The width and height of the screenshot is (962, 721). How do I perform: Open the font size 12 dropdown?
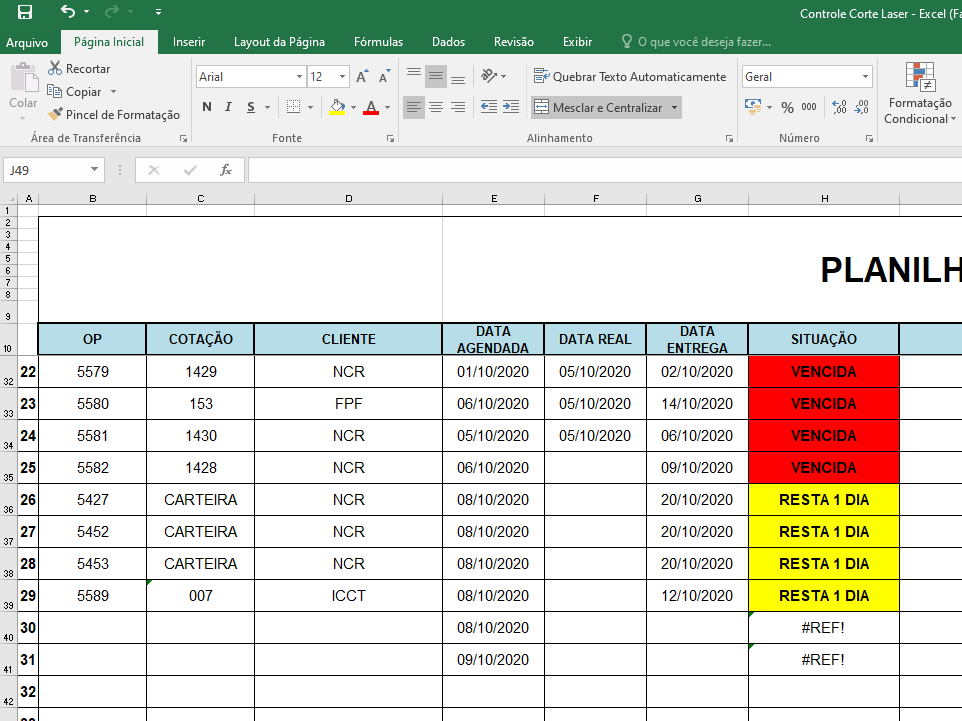(x=342, y=77)
